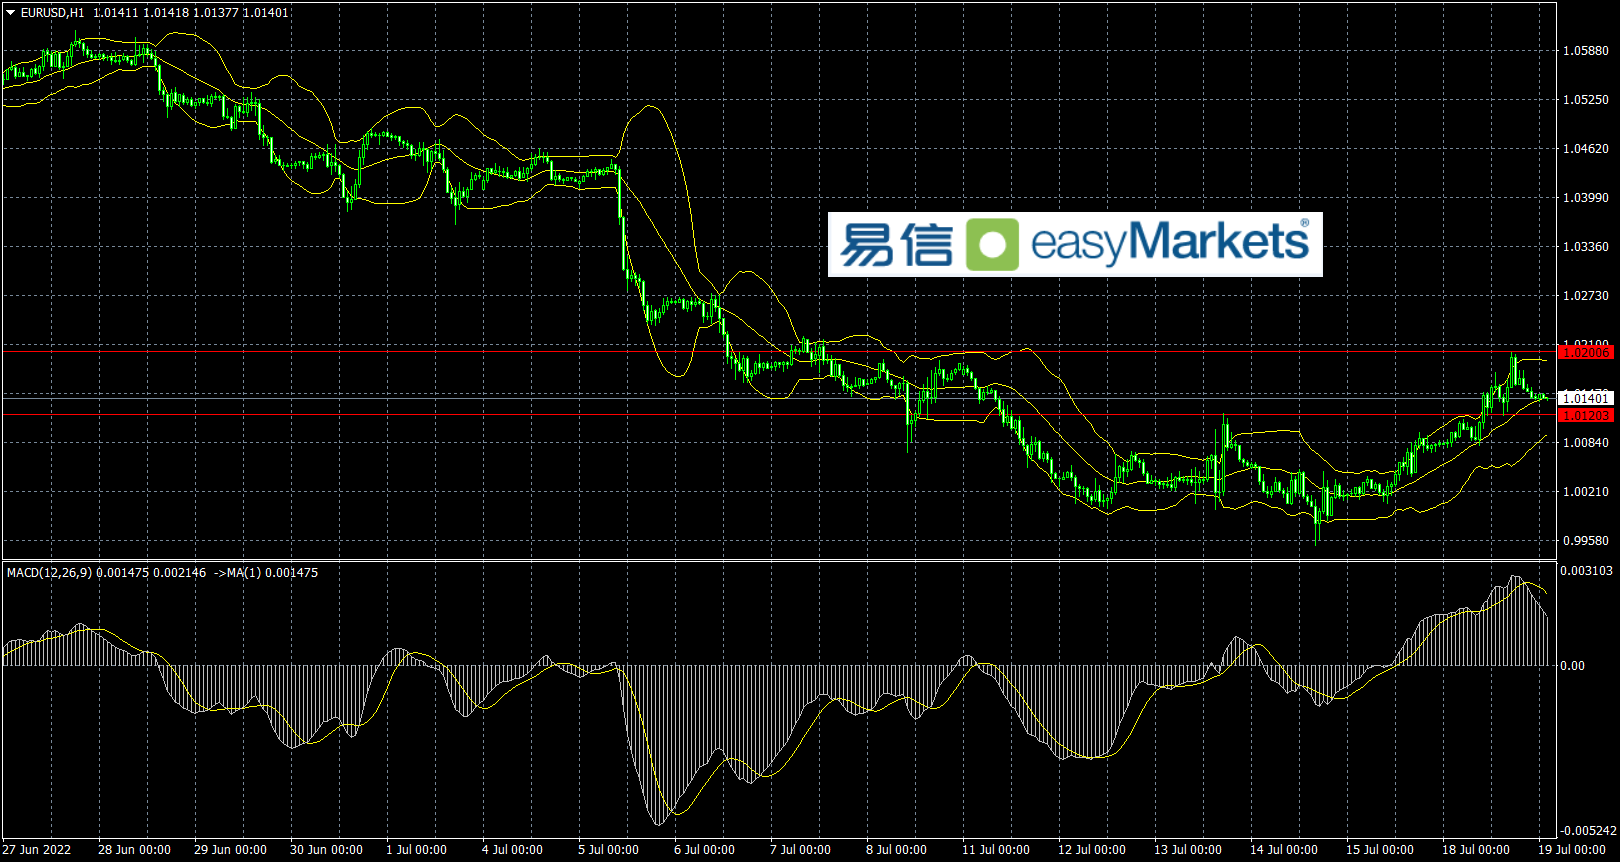Image resolution: width=1620 pixels, height=862 pixels.
Task: Click the MACD scale value -0.005242
Action: [1588, 831]
